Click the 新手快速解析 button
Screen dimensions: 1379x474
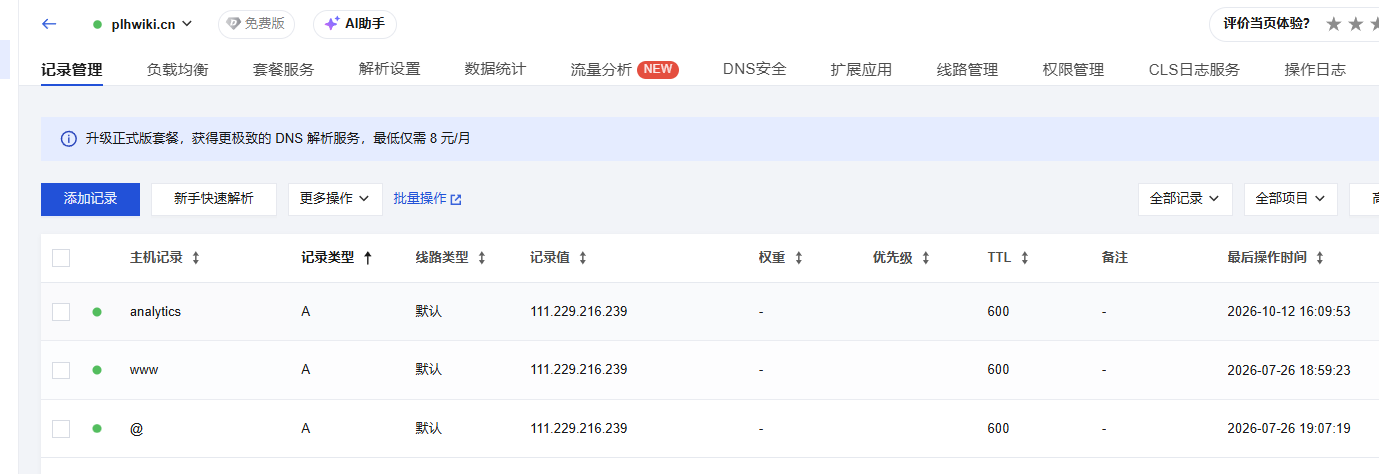(214, 199)
